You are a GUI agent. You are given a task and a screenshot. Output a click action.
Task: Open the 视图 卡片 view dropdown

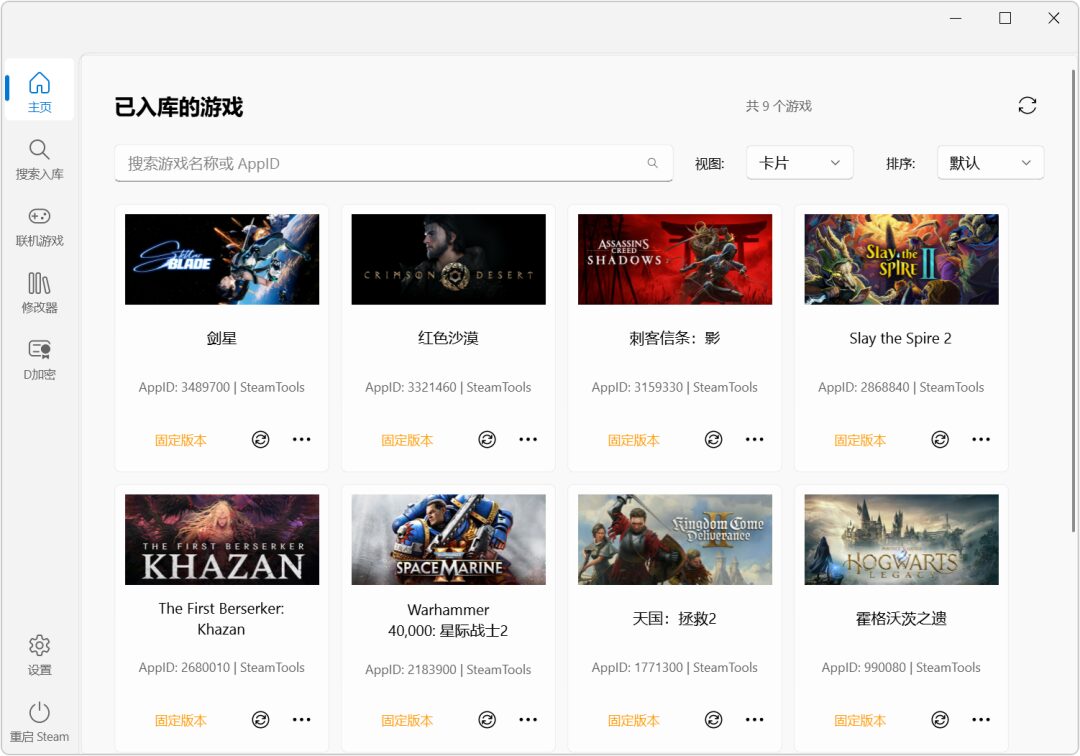tap(800, 163)
